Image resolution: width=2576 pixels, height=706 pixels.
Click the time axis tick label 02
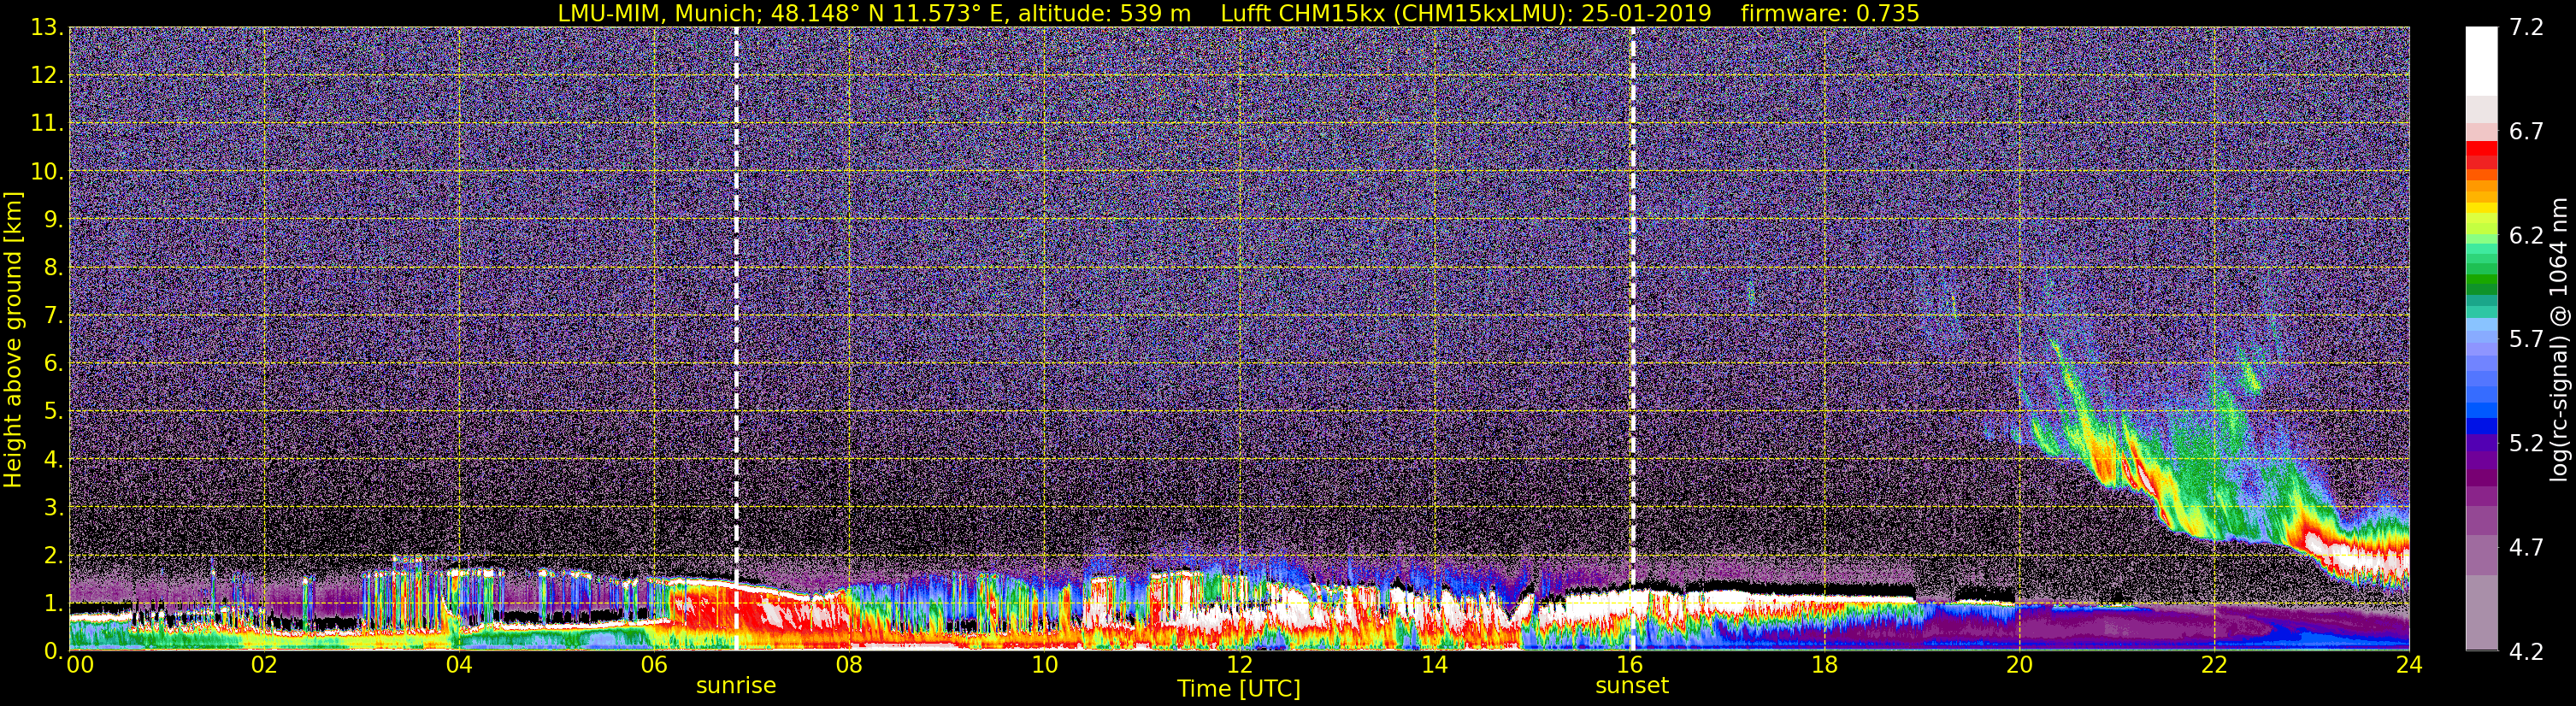coord(264,665)
